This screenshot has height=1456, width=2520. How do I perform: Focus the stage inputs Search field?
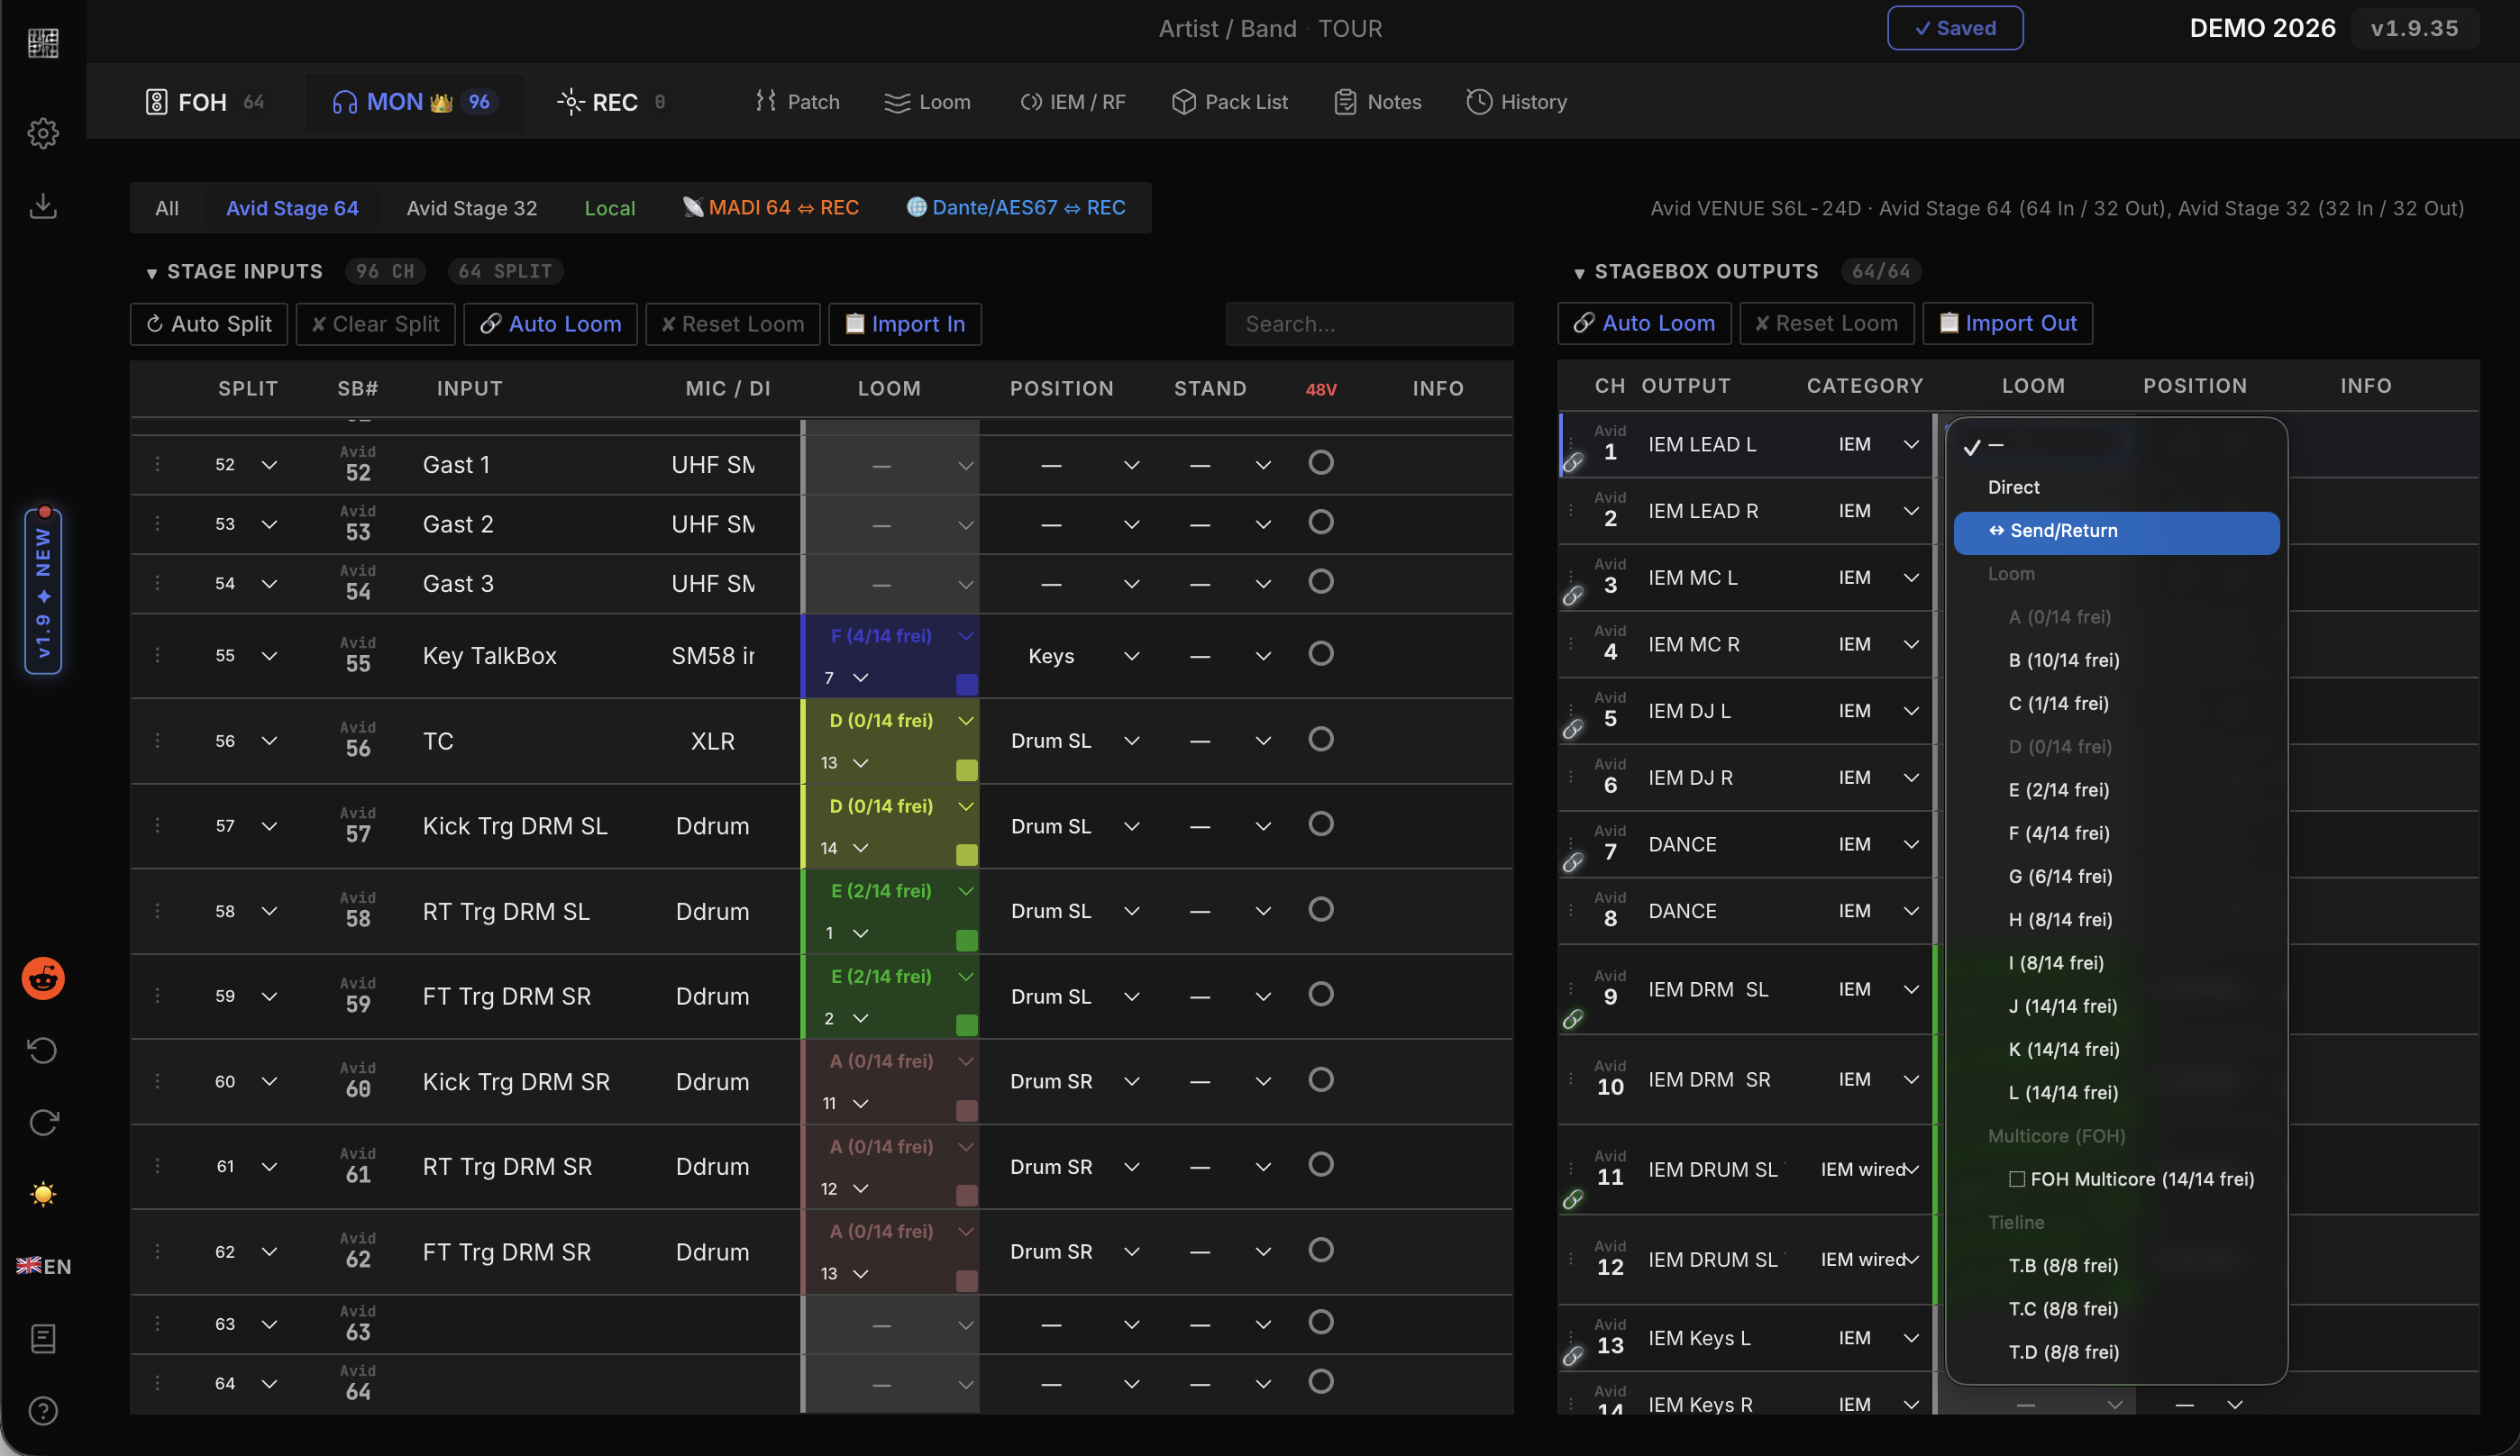tap(1369, 324)
